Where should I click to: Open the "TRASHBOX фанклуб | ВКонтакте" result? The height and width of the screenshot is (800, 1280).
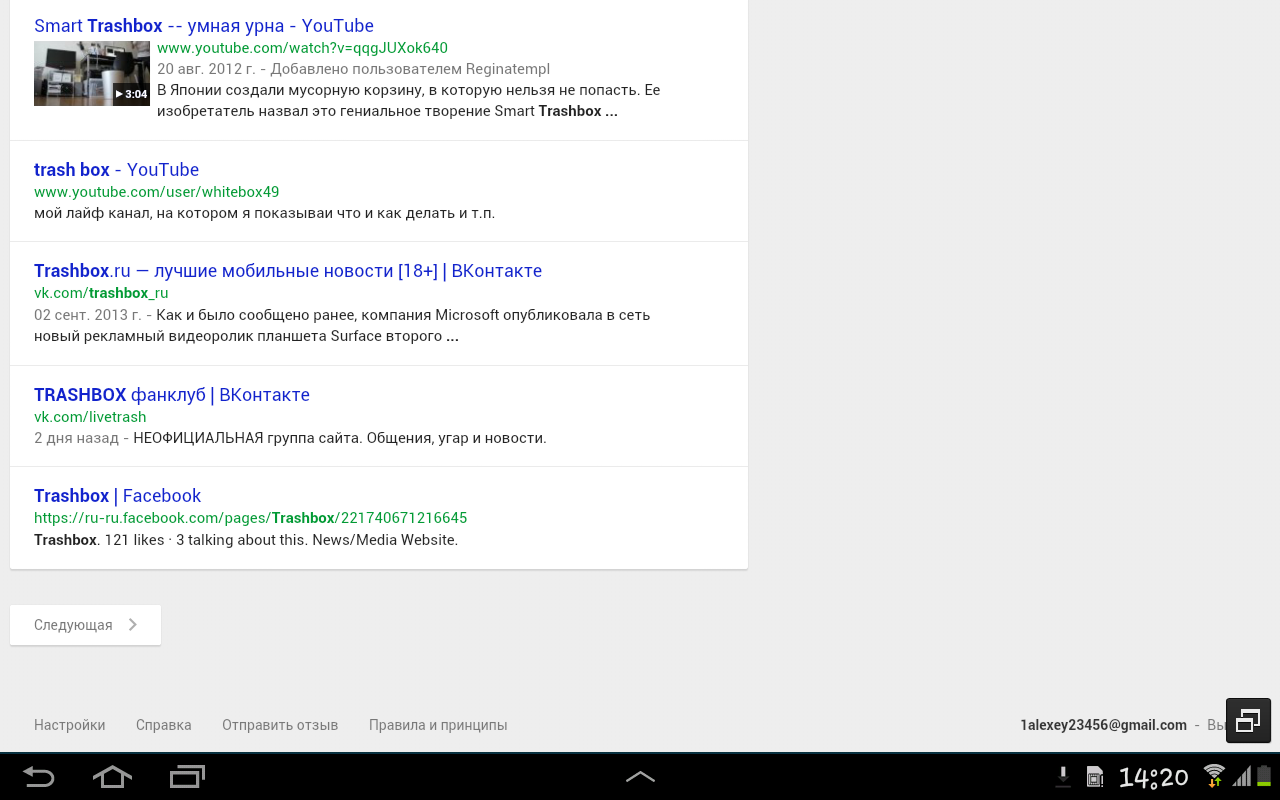[x=172, y=395]
